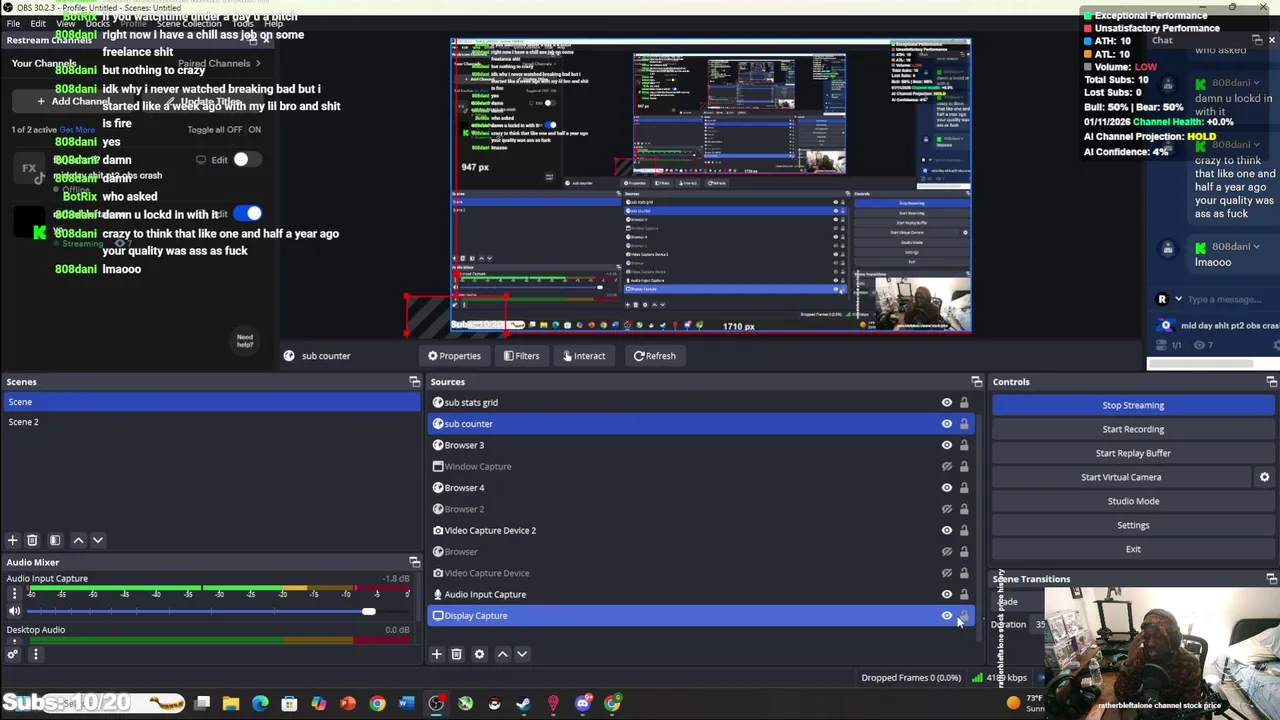Refresh the sub counter browser source

pyautogui.click(x=654, y=356)
